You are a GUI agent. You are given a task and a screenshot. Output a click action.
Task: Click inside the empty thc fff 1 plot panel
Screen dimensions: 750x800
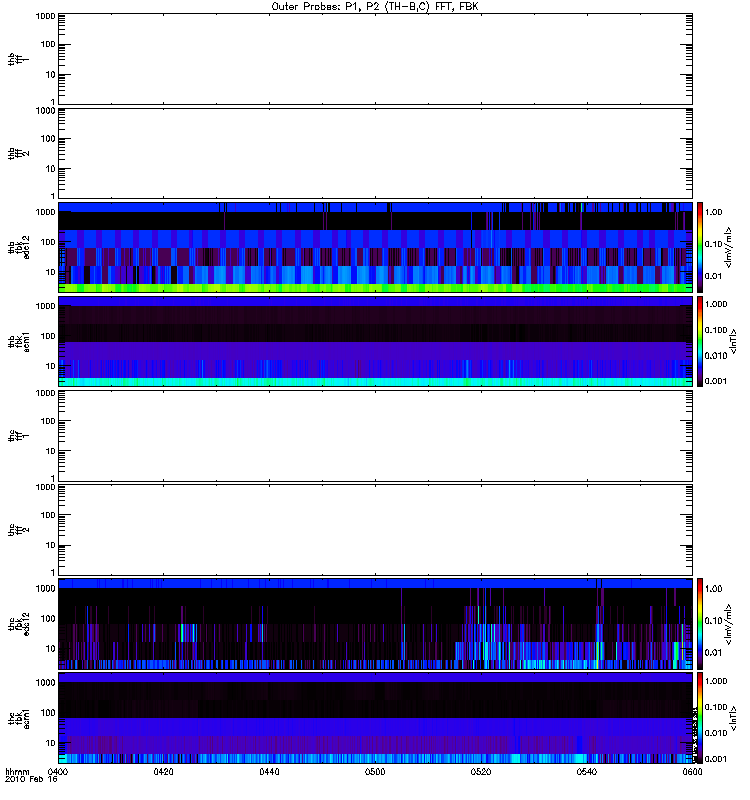tap(375, 436)
